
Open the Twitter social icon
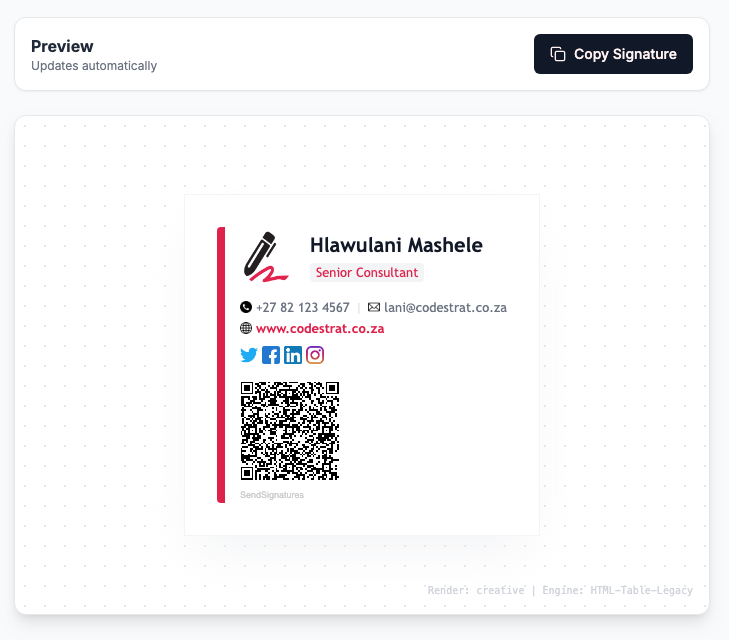pos(249,355)
